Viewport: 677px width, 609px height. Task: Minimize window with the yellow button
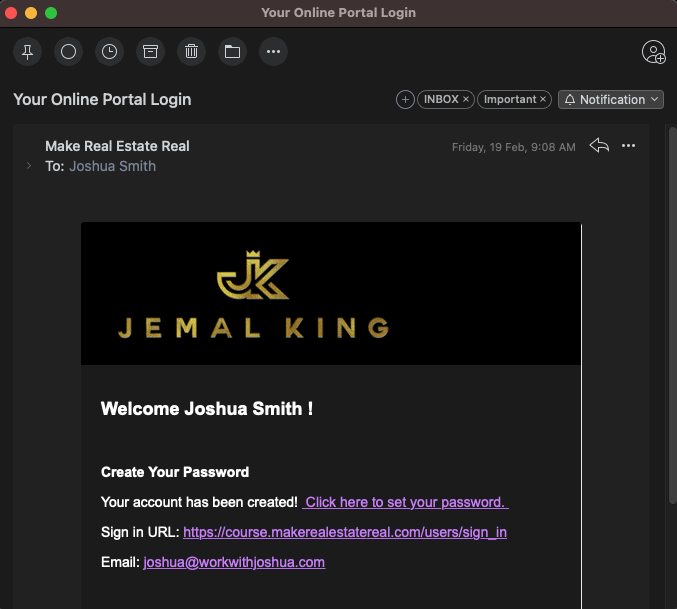point(31,13)
